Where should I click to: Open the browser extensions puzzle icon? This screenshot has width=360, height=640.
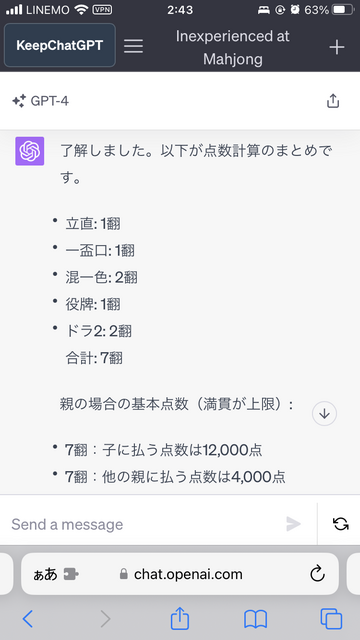tap(71, 575)
